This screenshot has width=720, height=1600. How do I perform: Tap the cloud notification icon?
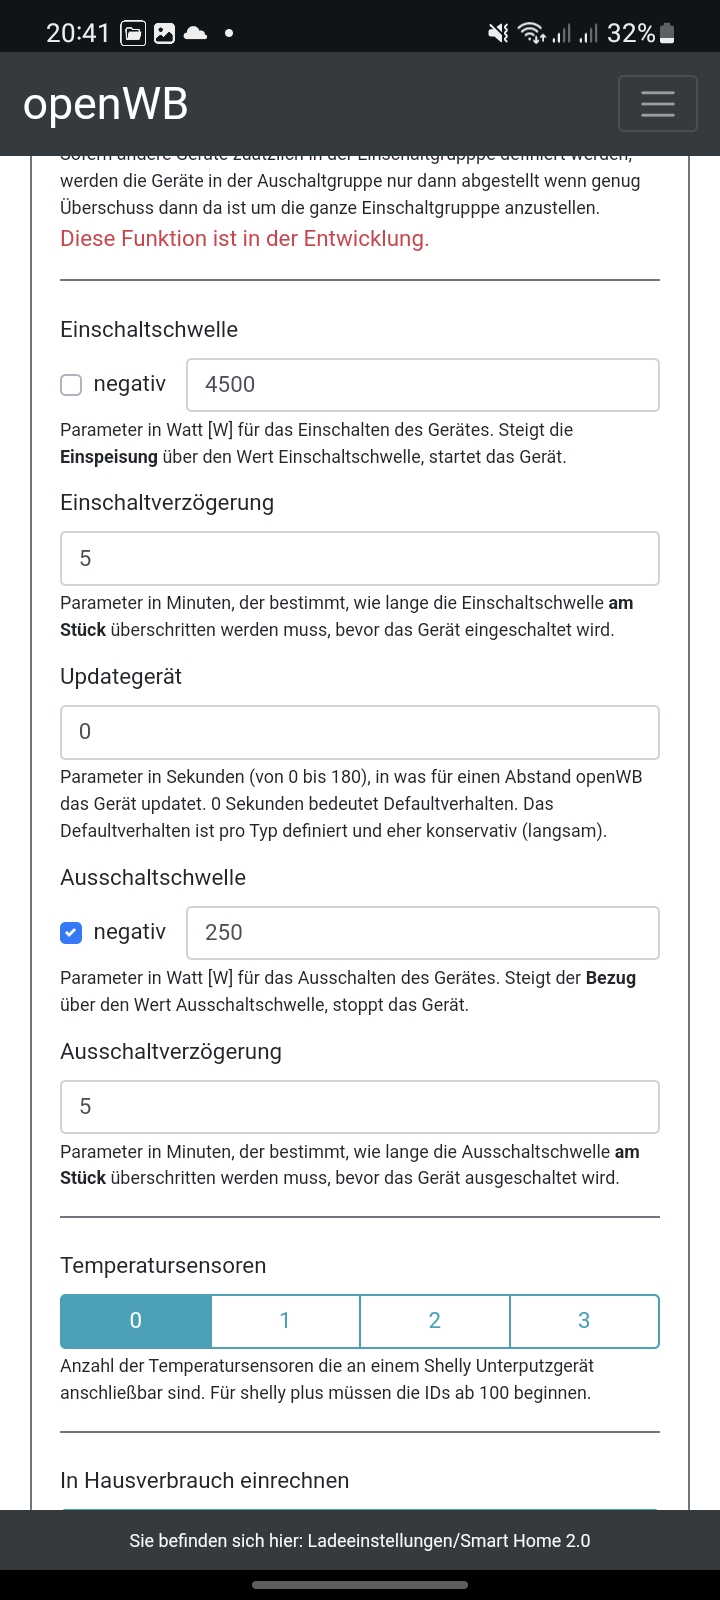click(196, 34)
